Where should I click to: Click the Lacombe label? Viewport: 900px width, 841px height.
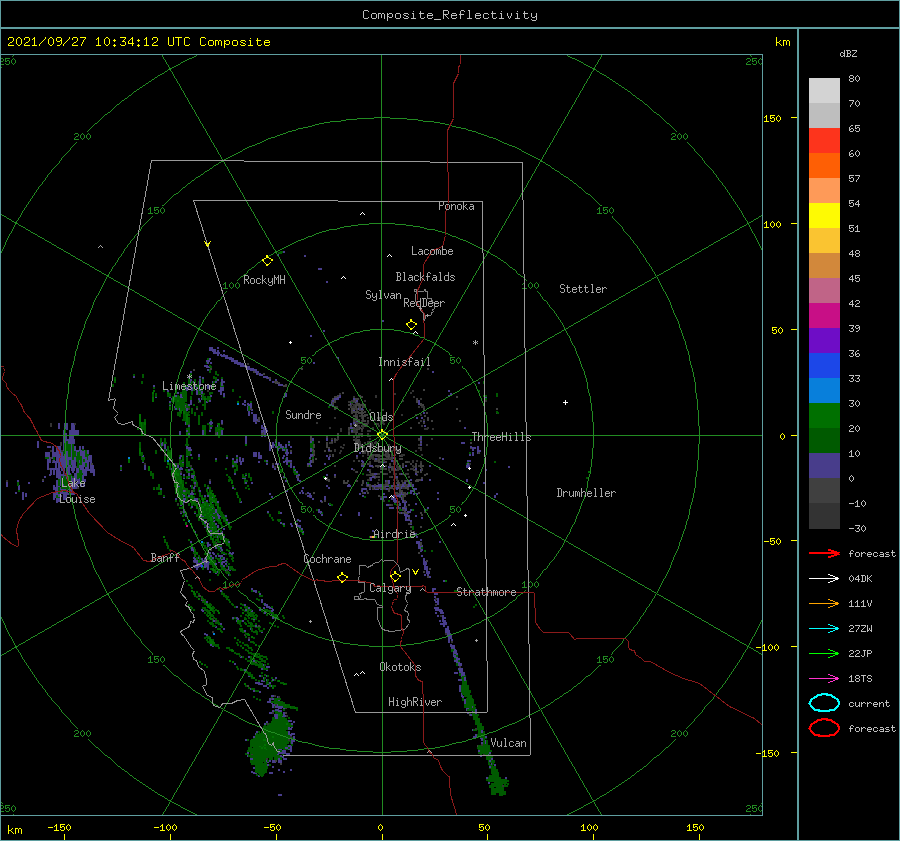click(432, 251)
